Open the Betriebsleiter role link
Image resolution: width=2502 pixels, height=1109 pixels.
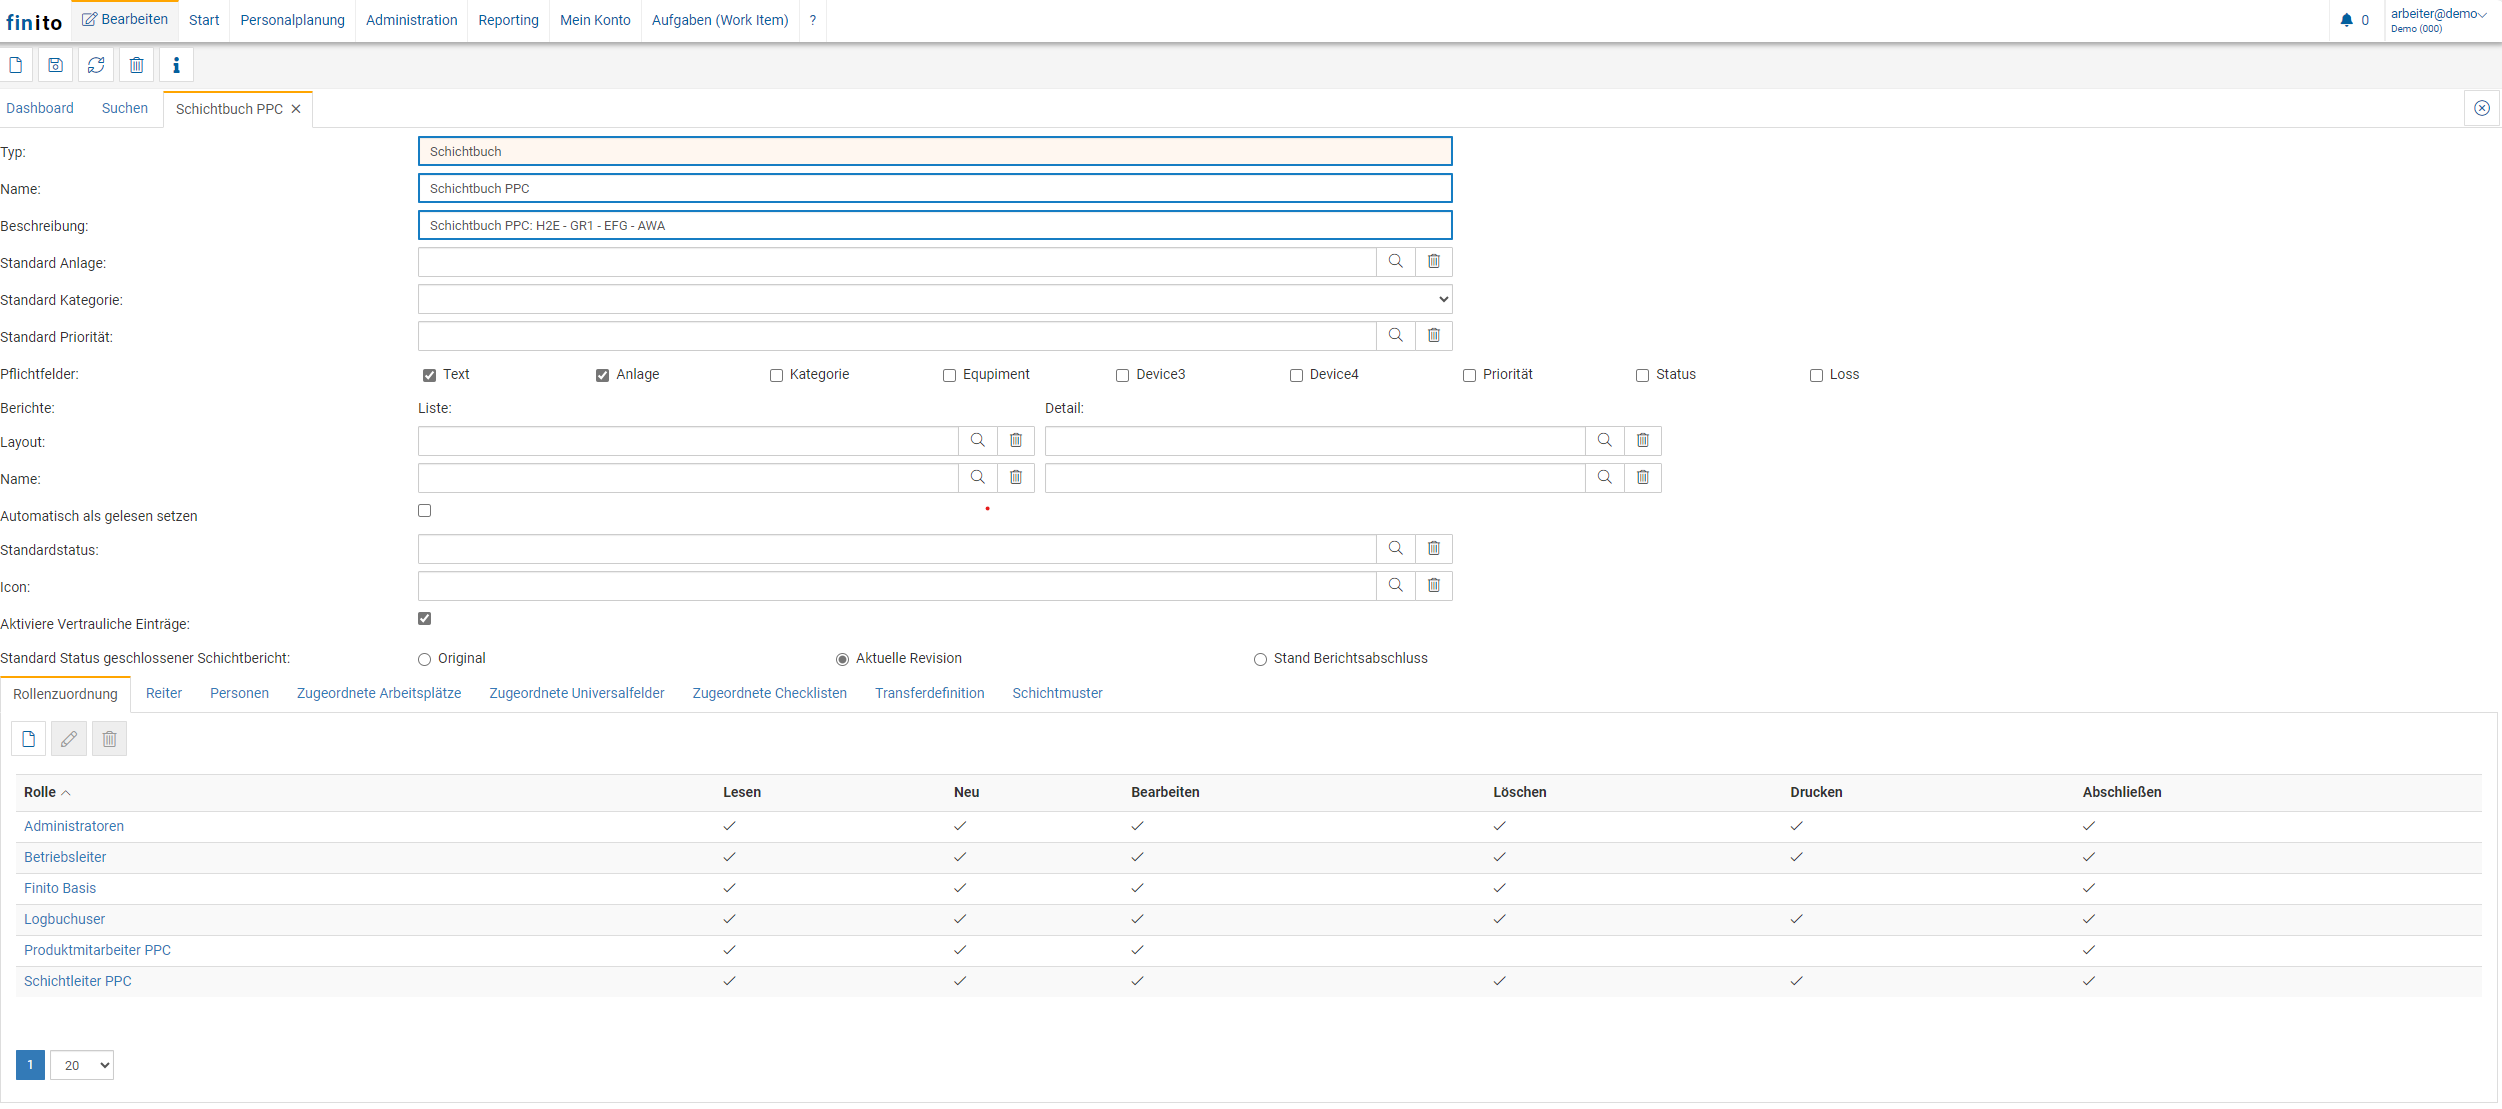[65, 857]
